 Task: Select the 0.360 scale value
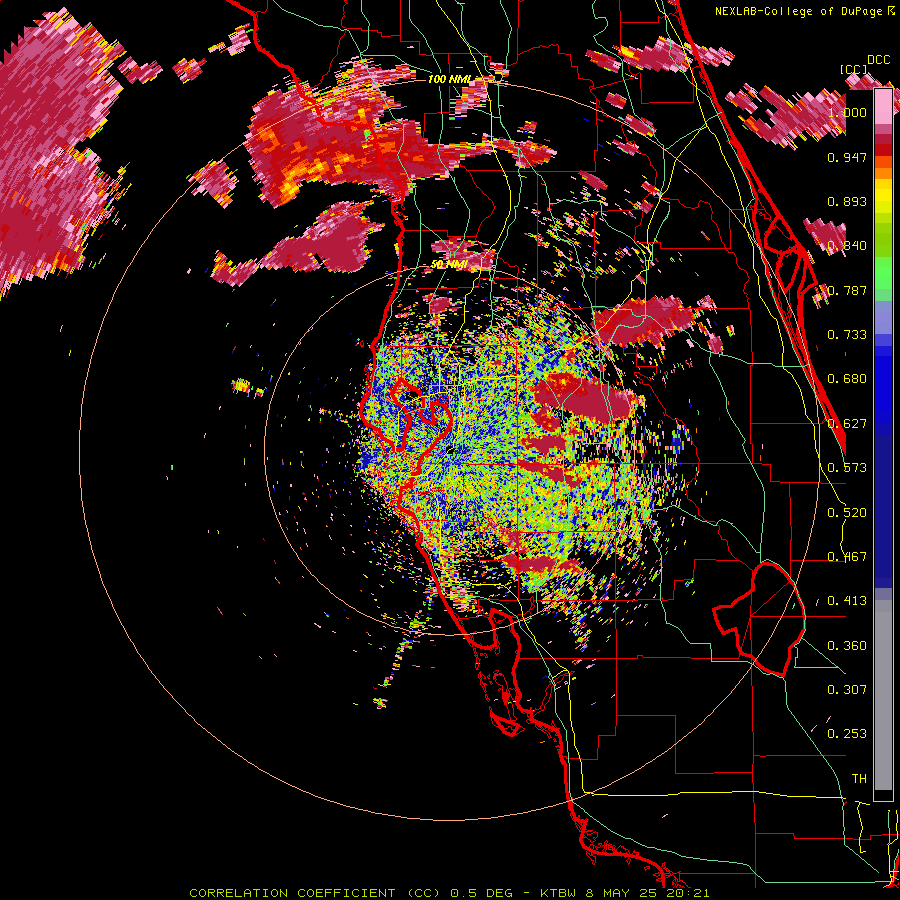[x=847, y=646]
